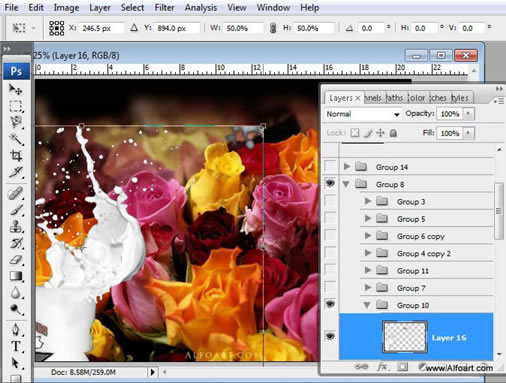This screenshot has height=383, width=506.
Task: Open the Opacity slider arrow
Action: 468,114
